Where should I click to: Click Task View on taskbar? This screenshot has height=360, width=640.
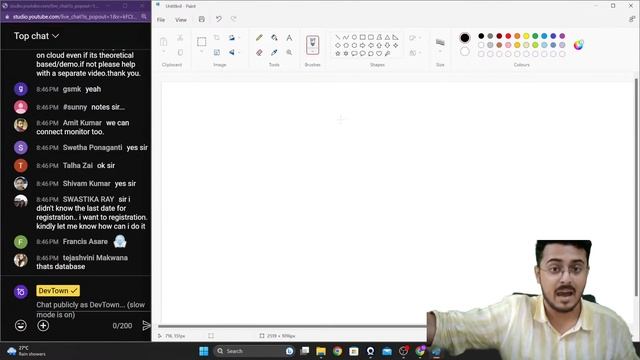click(304, 351)
